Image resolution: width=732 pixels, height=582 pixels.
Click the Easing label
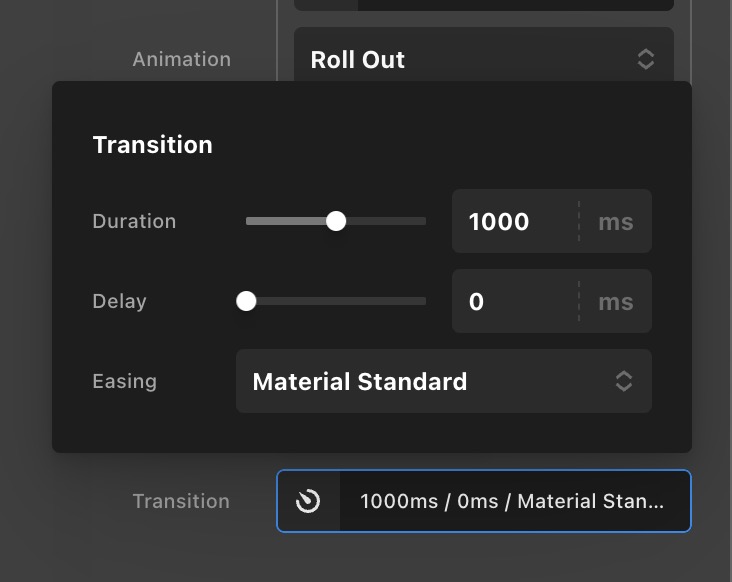tap(124, 381)
